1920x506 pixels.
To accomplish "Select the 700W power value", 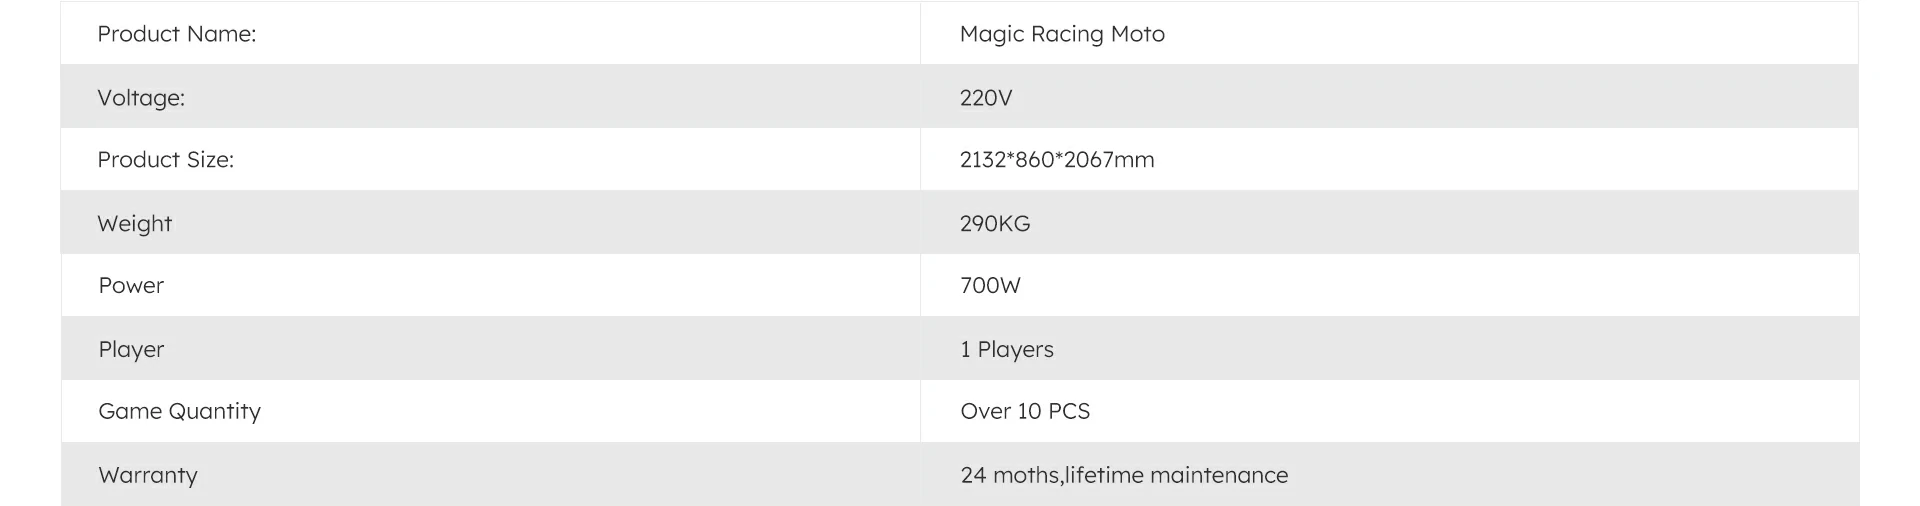I will pyautogui.click(x=990, y=286).
